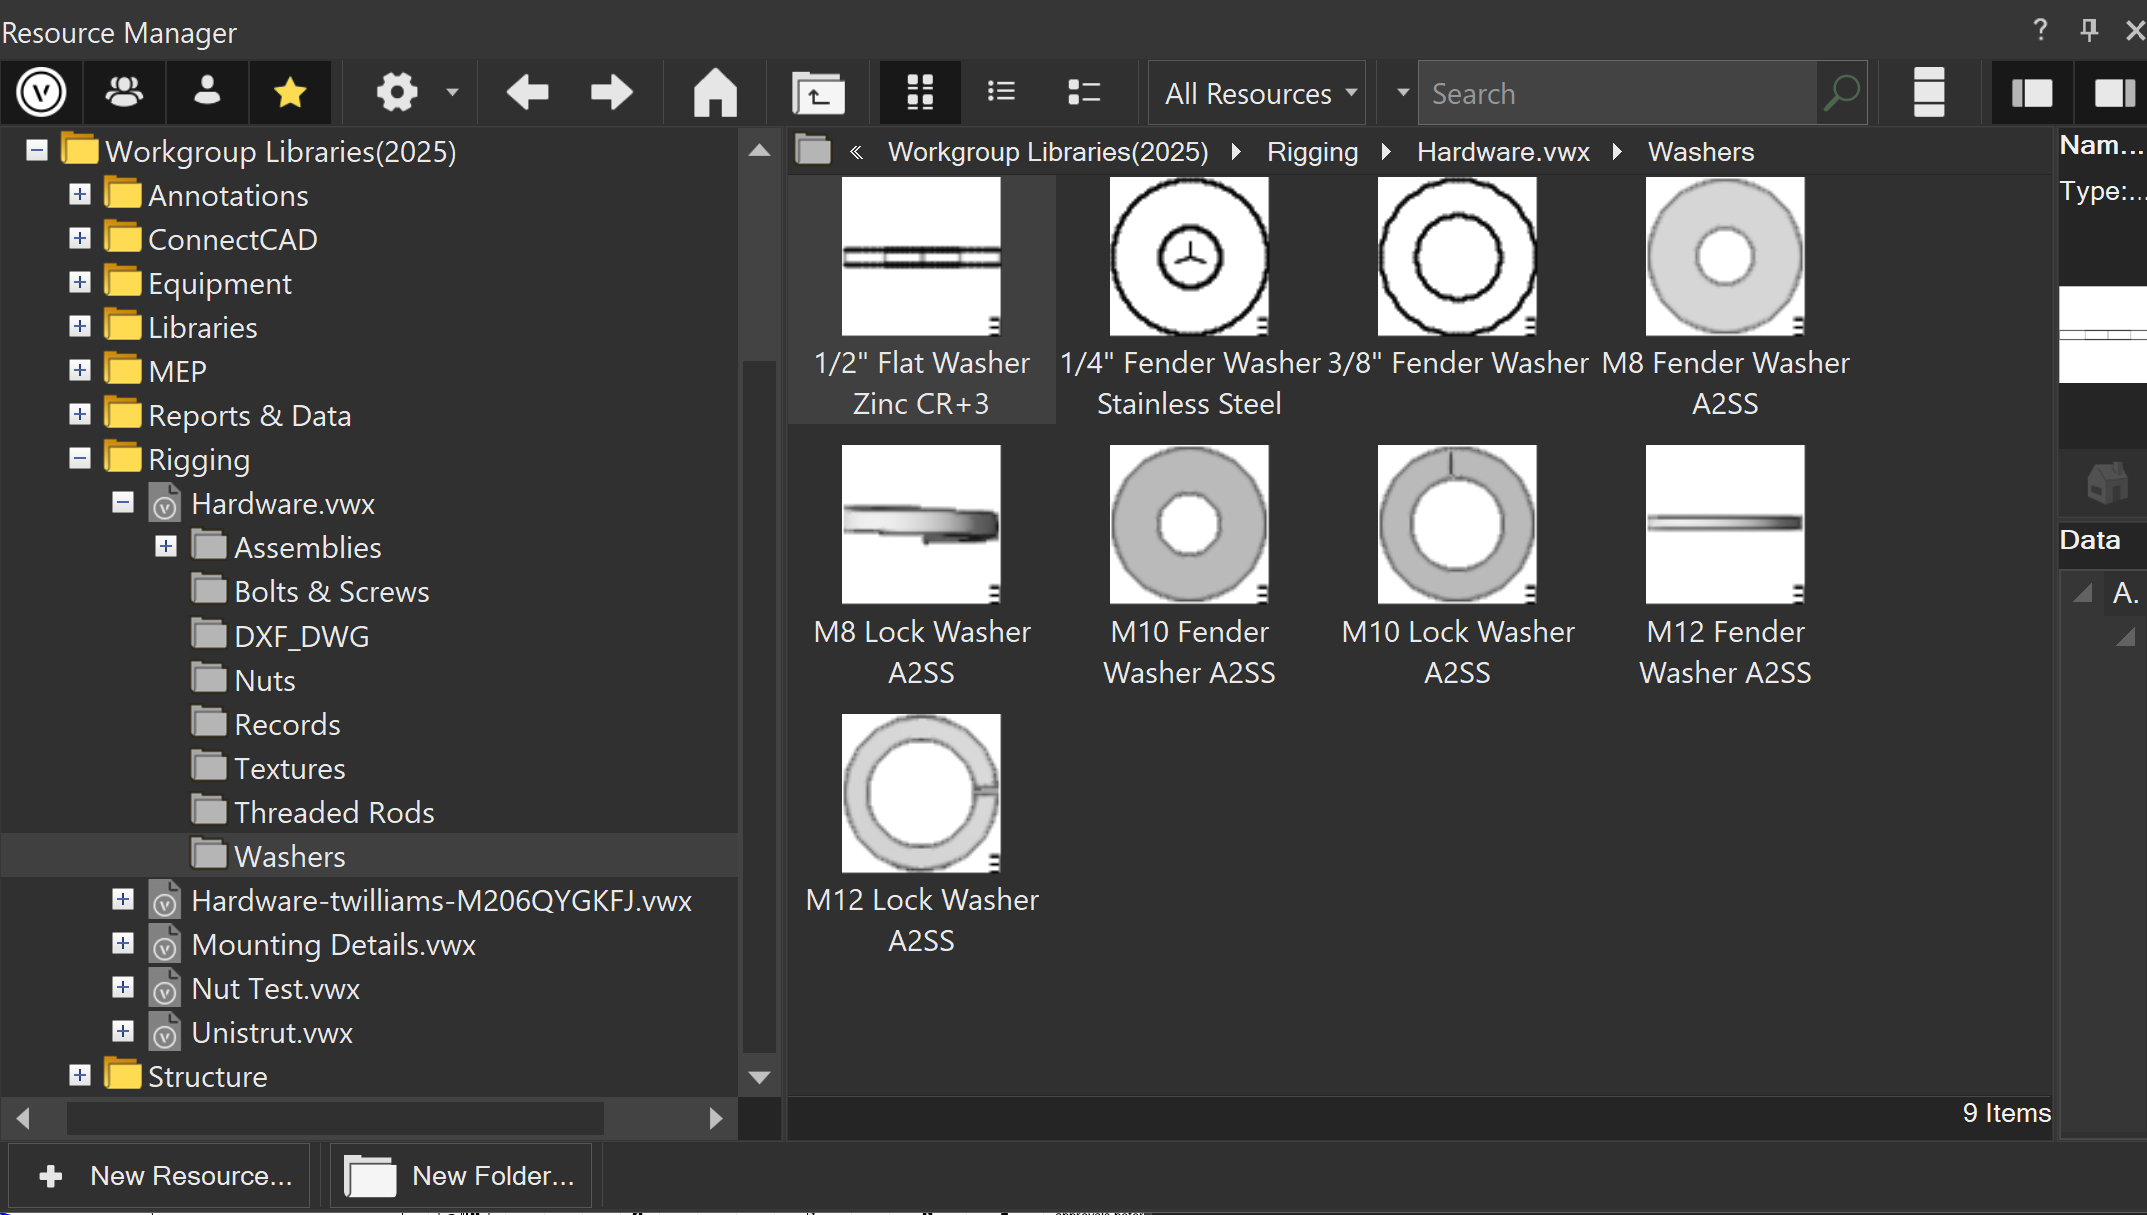Switch to detailed list view
This screenshot has width=2147, height=1215.
(x=1083, y=92)
